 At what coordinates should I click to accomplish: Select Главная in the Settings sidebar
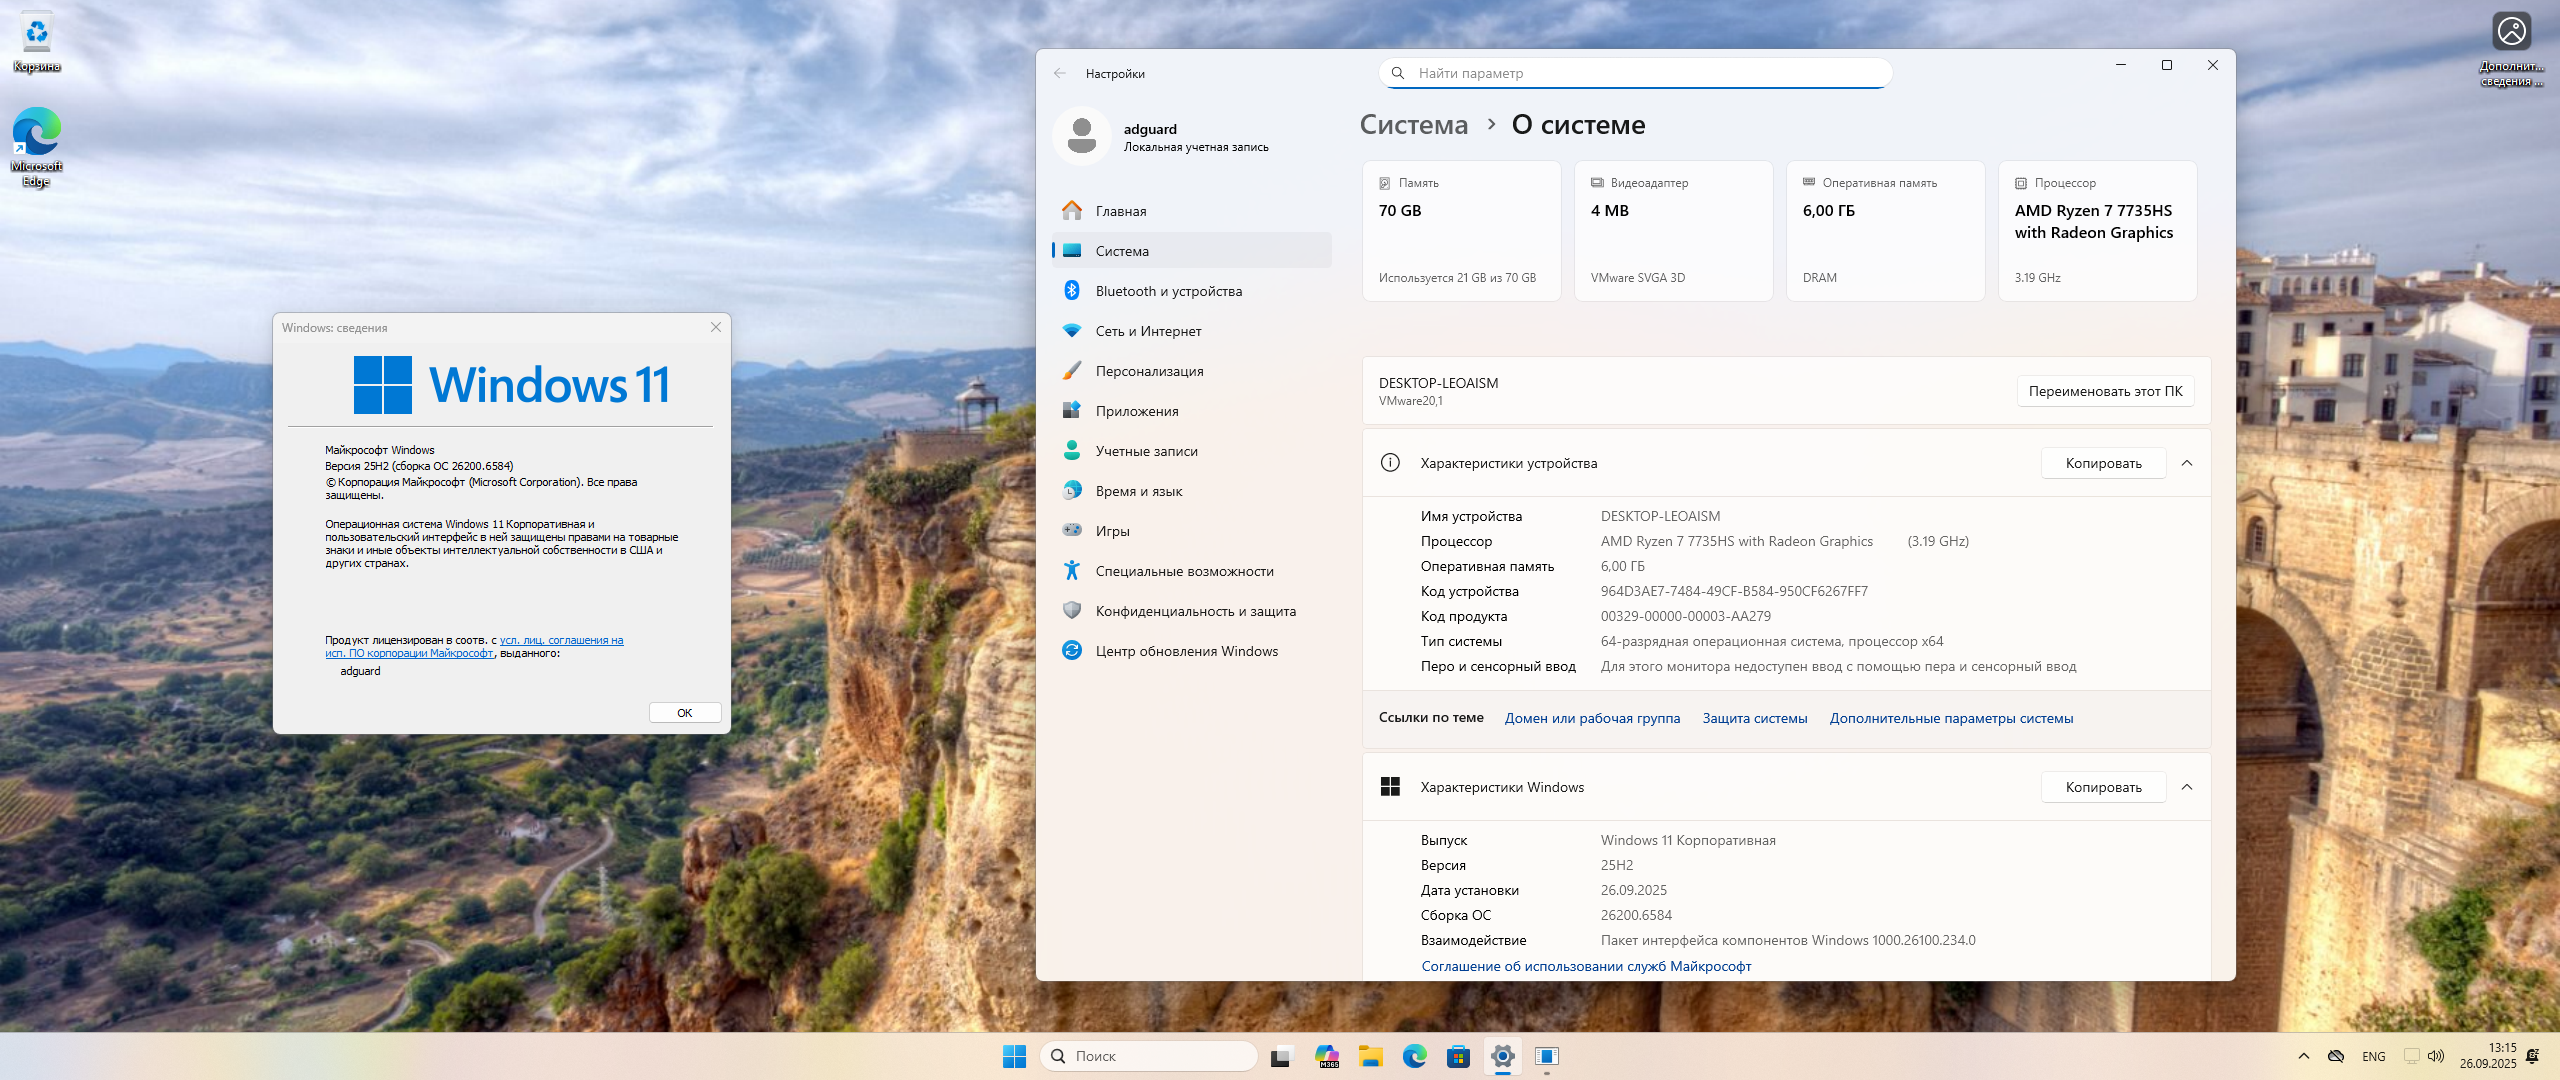click(x=1120, y=211)
